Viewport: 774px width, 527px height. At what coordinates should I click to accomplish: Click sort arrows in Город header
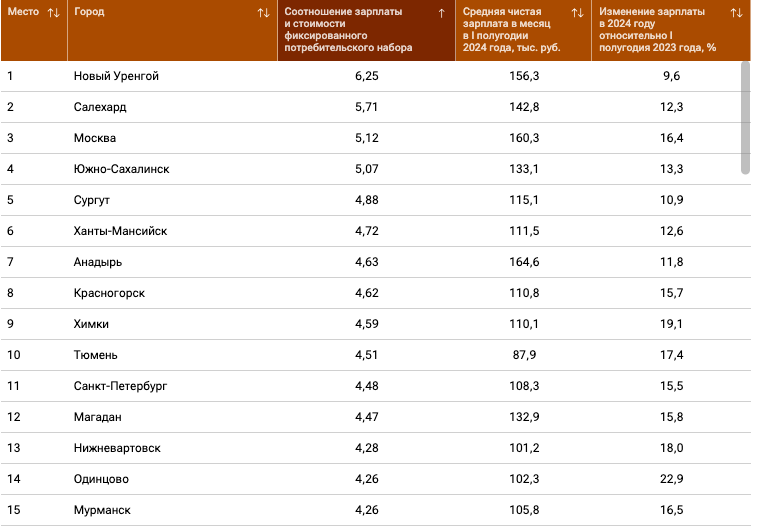point(264,13)
